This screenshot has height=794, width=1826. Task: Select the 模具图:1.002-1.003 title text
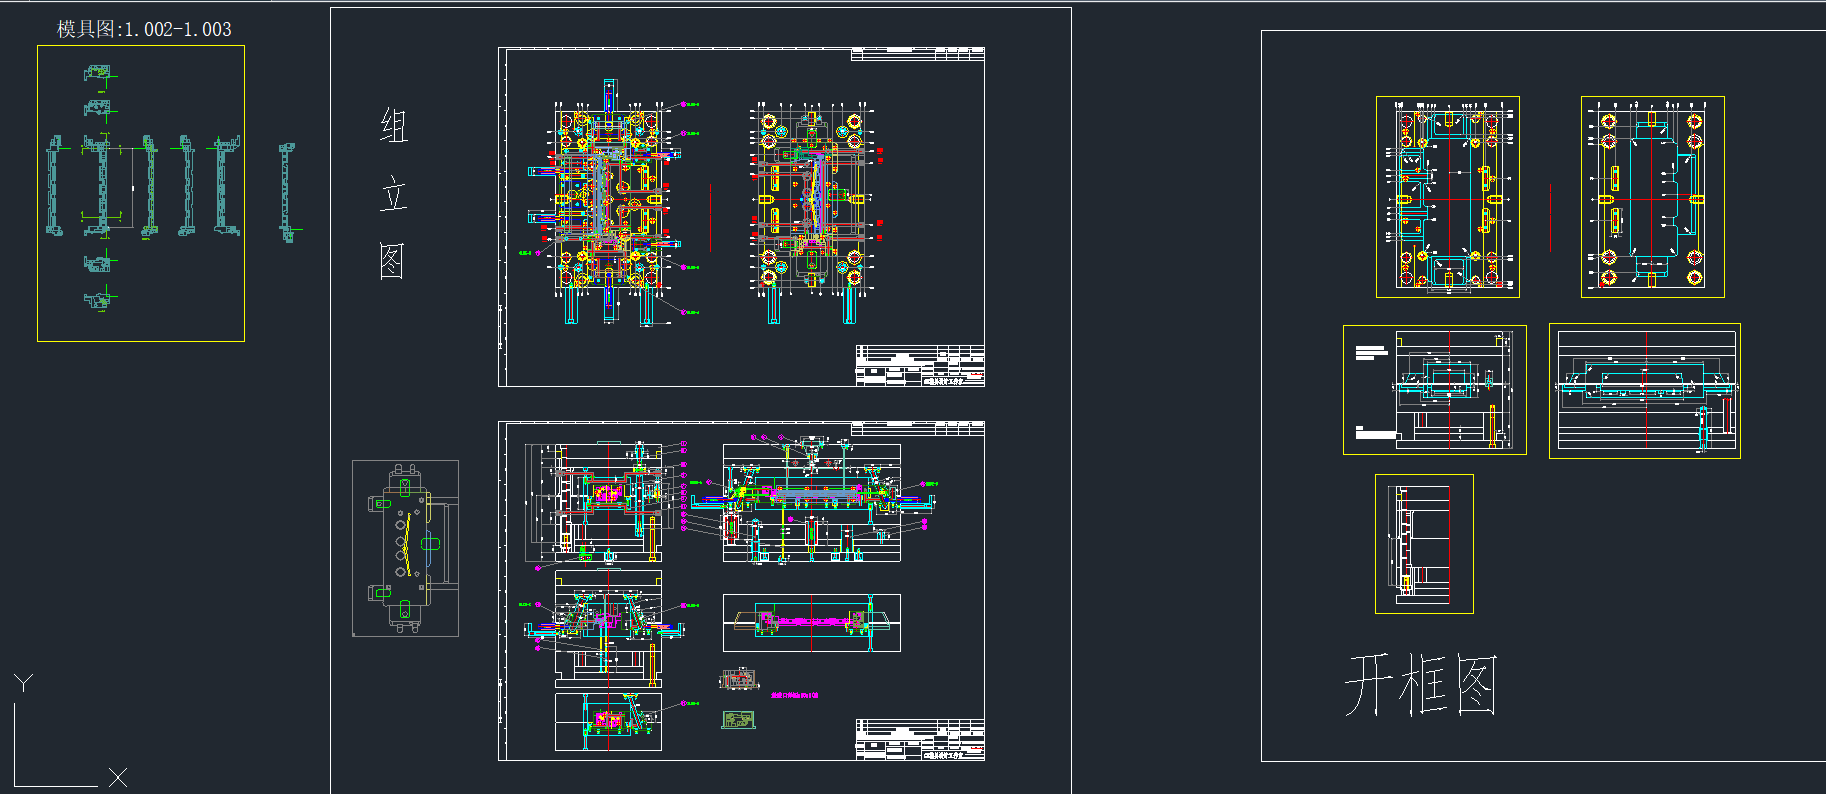coord(144,29)
